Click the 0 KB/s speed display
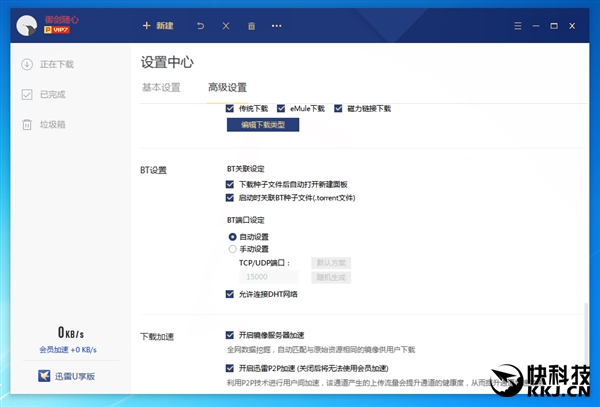 71,332
